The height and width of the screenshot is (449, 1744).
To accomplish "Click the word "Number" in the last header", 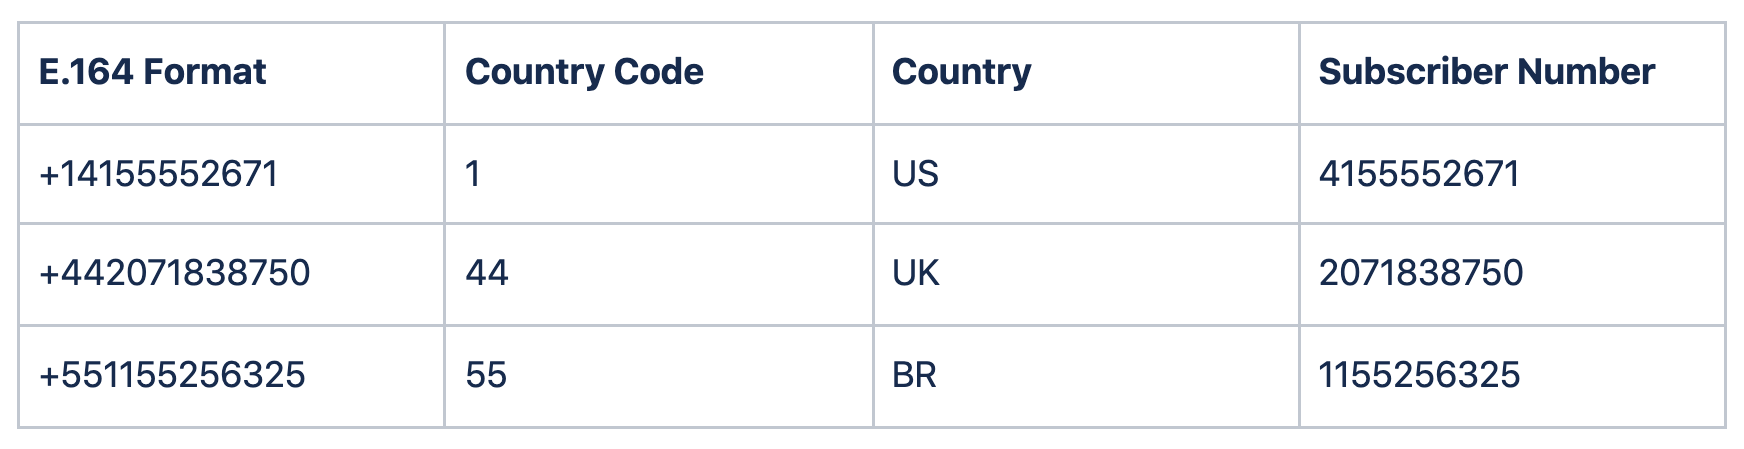I will pos(1586,72).
